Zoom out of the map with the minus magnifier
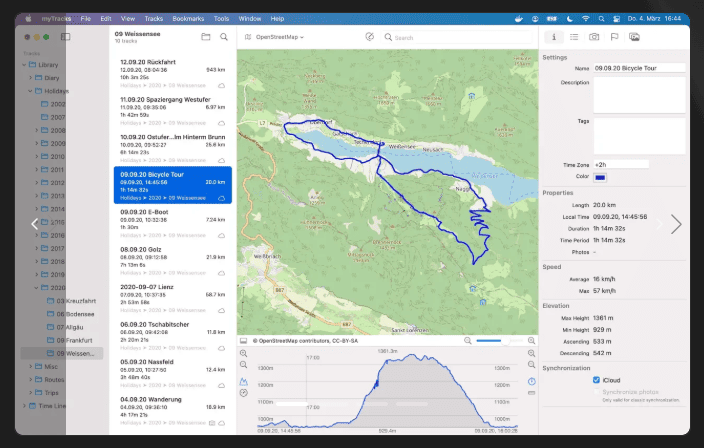Screen dimensions: 704x448 (468, 341)
